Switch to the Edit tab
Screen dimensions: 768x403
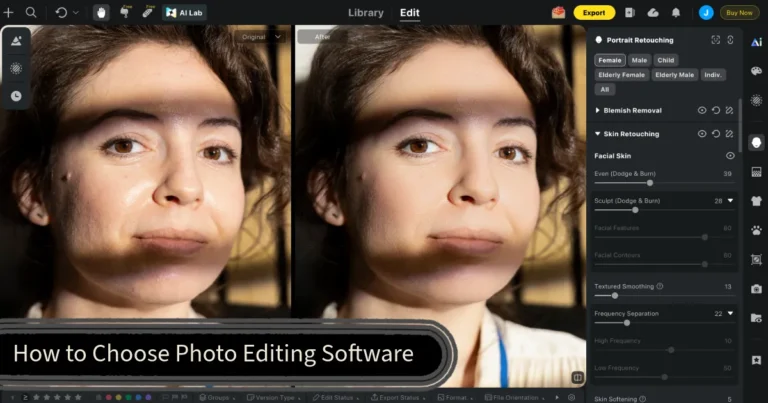point(409,13)
